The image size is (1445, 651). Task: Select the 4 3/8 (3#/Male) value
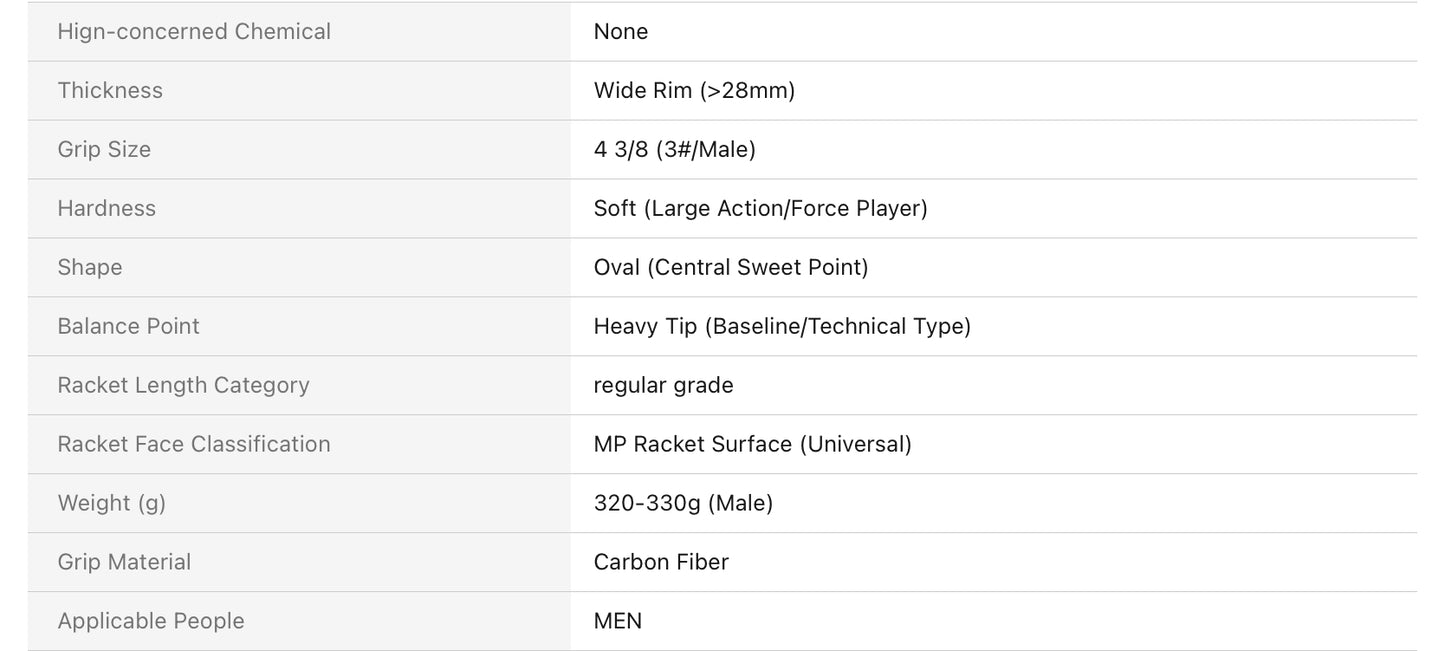(674, 149)
